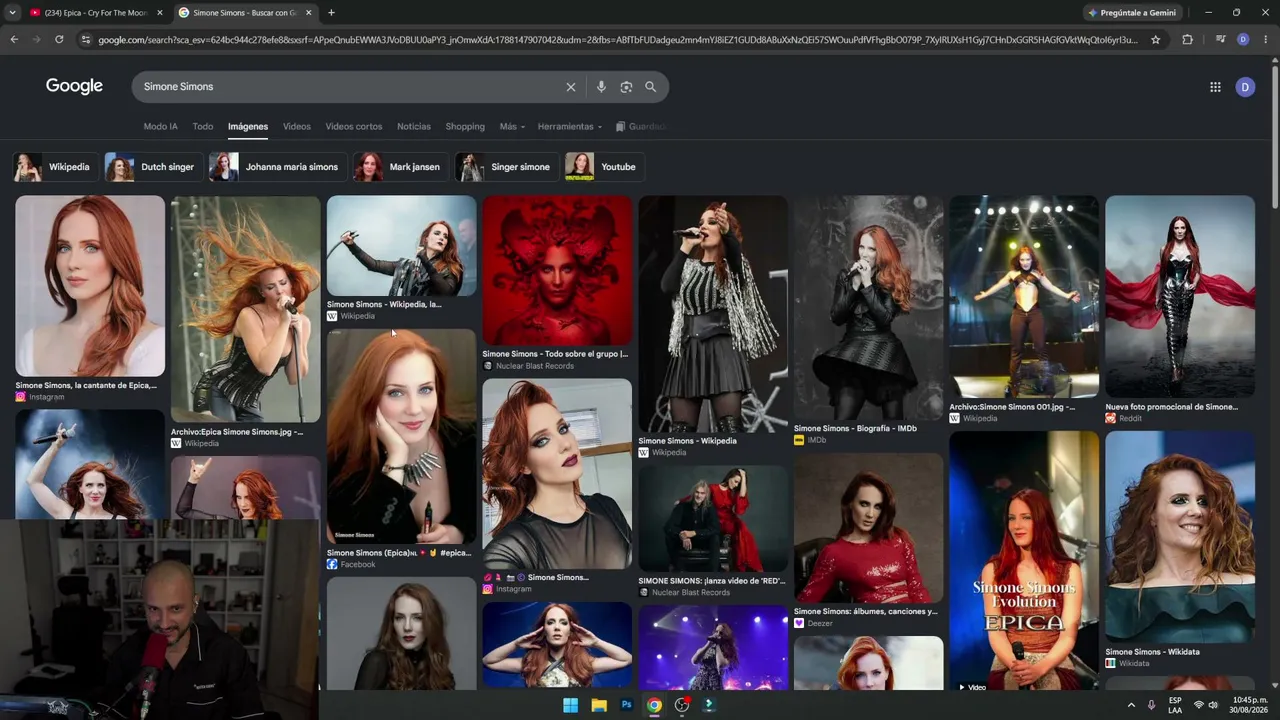Open the Deezer source link

813,623
